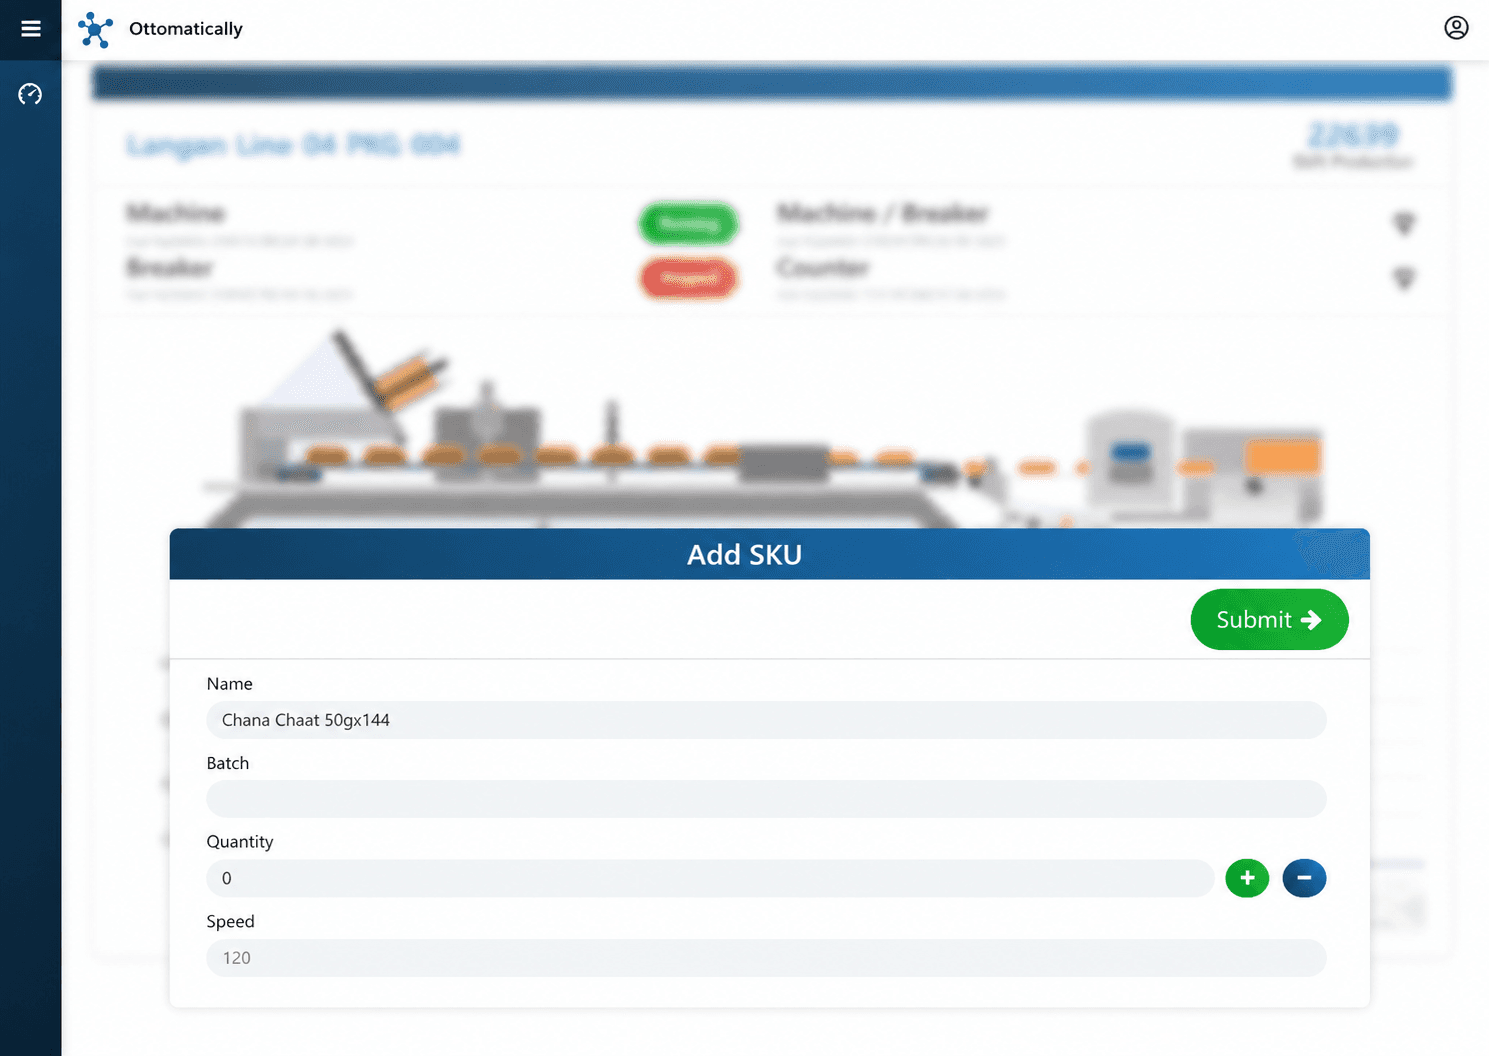The height and width of the screenshot is (1056, 1489).
Task: Open the user account profile icon
Action: 1456,28
